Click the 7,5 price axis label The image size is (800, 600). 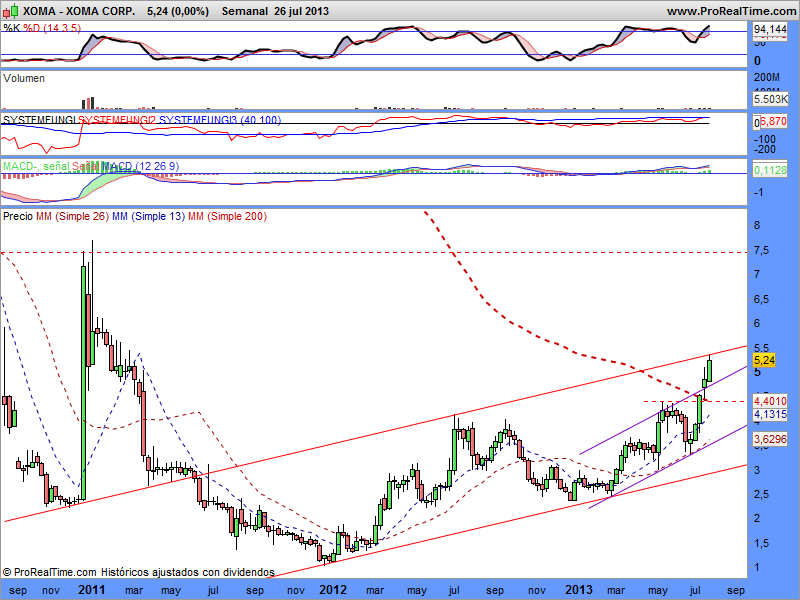coord(761,251)
